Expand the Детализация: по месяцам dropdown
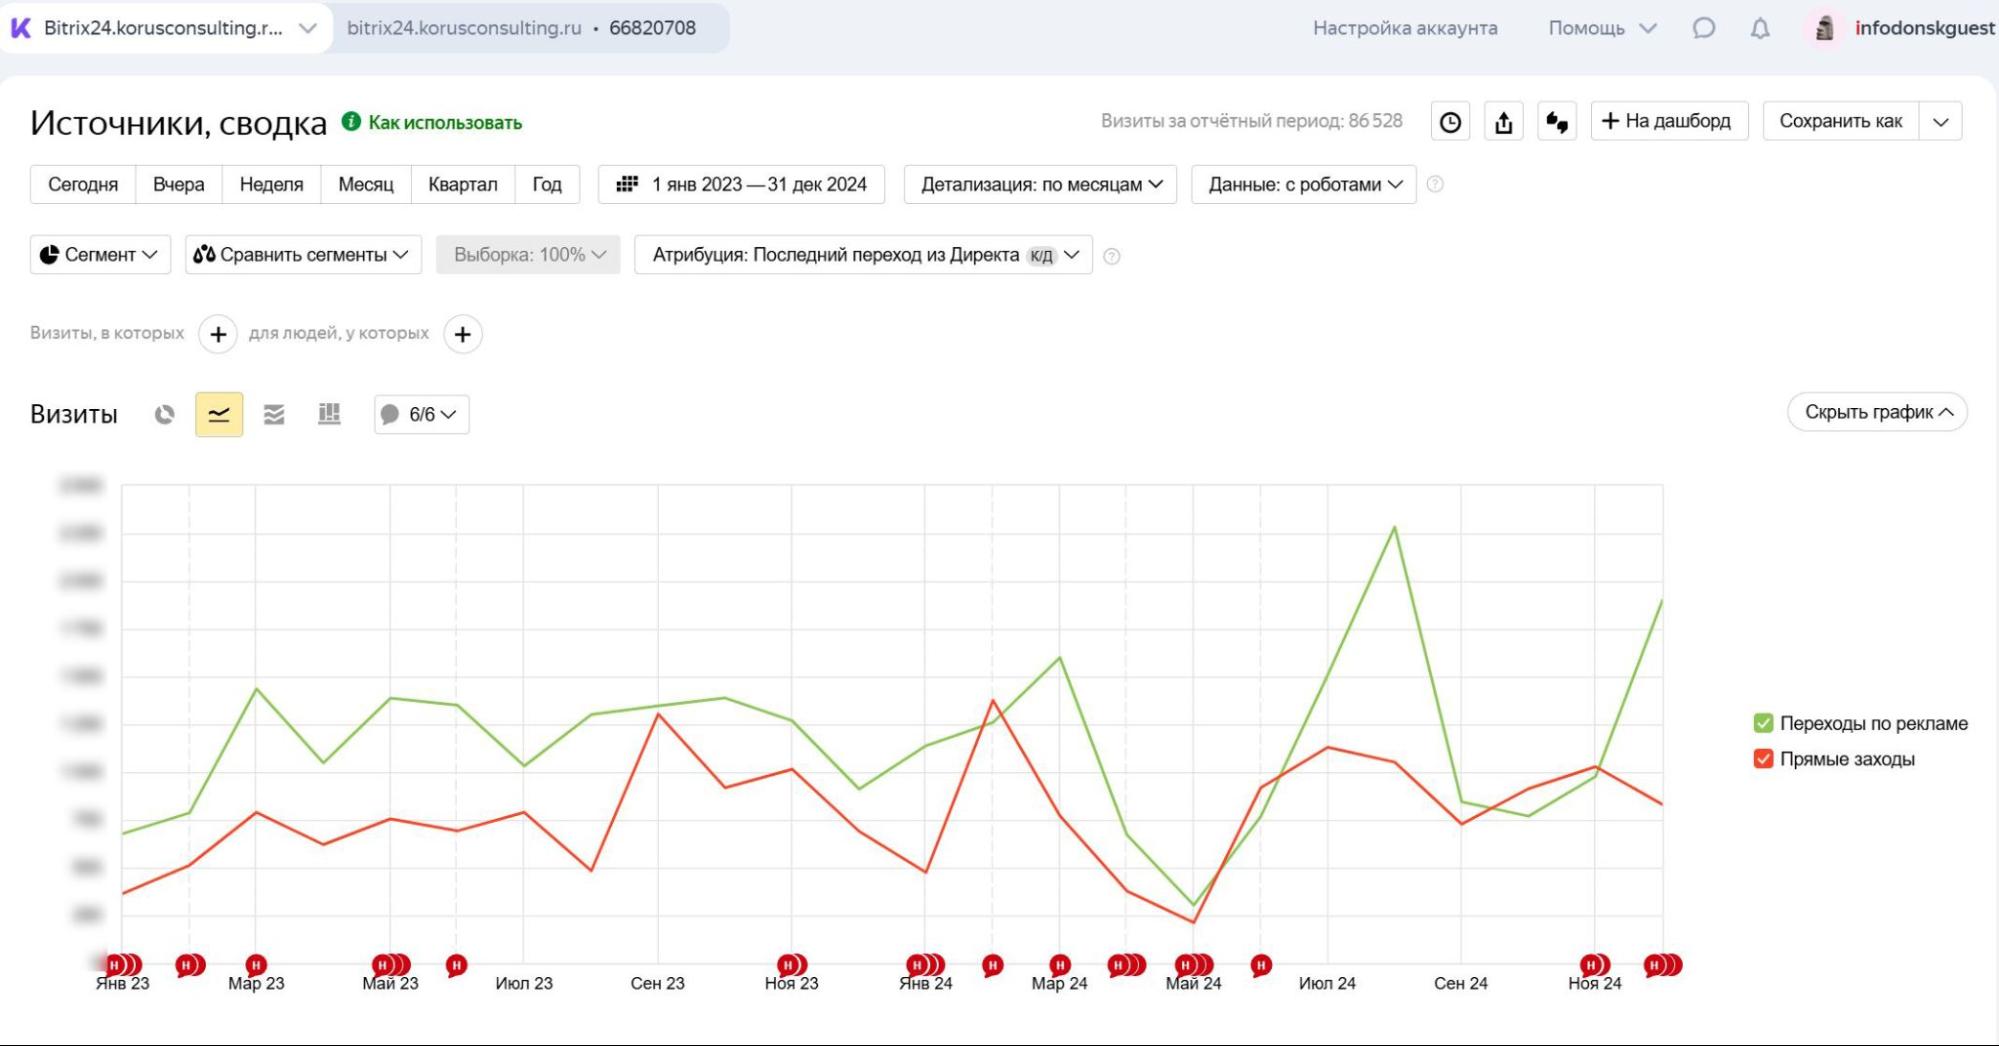The height and width of the screenshot is (1046, 1999). (1040, 184)
